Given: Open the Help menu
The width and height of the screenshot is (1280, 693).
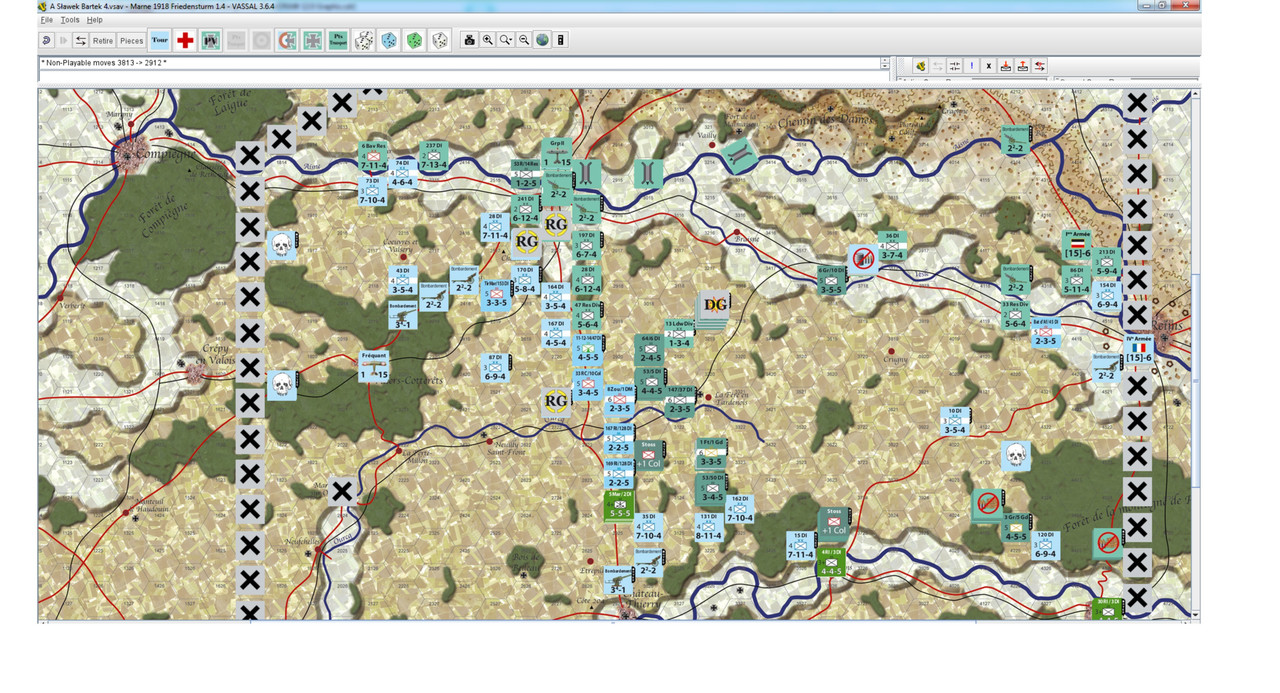Looking at the screenshot, I should (x=94, y=20).
